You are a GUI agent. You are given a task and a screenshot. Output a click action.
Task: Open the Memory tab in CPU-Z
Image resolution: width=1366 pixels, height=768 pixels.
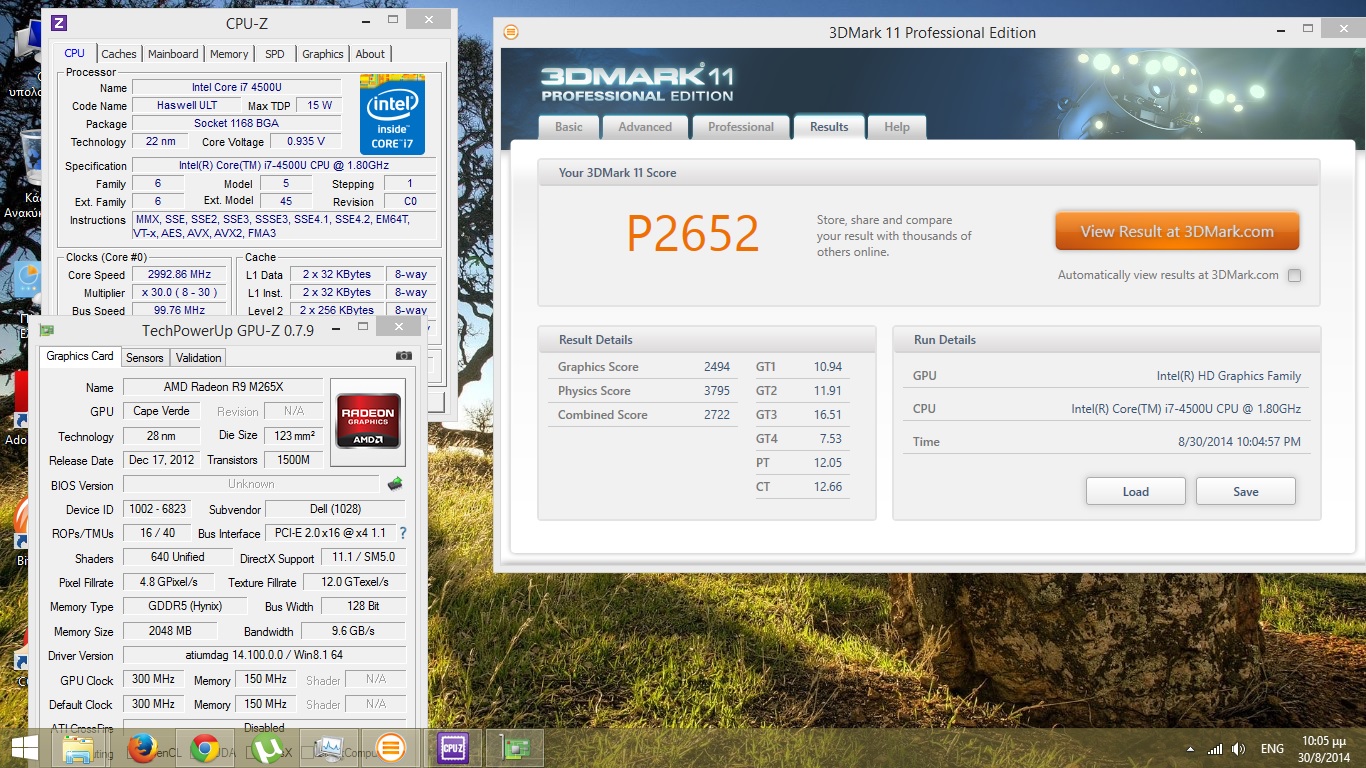pyautogui.click(x=229, y=54)
